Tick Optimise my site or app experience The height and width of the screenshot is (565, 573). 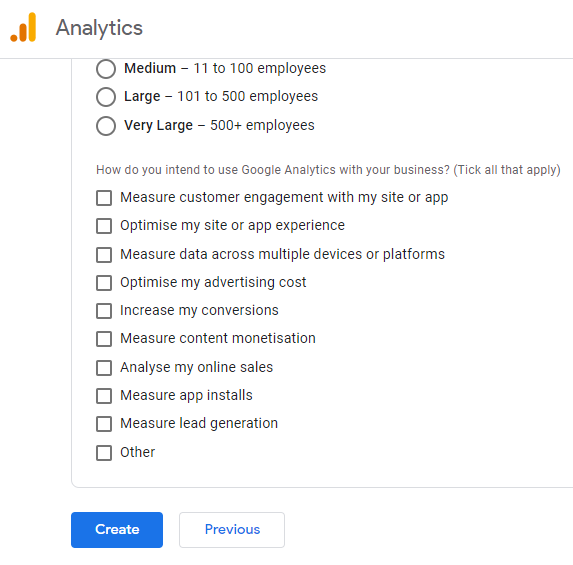click(104, 226)
